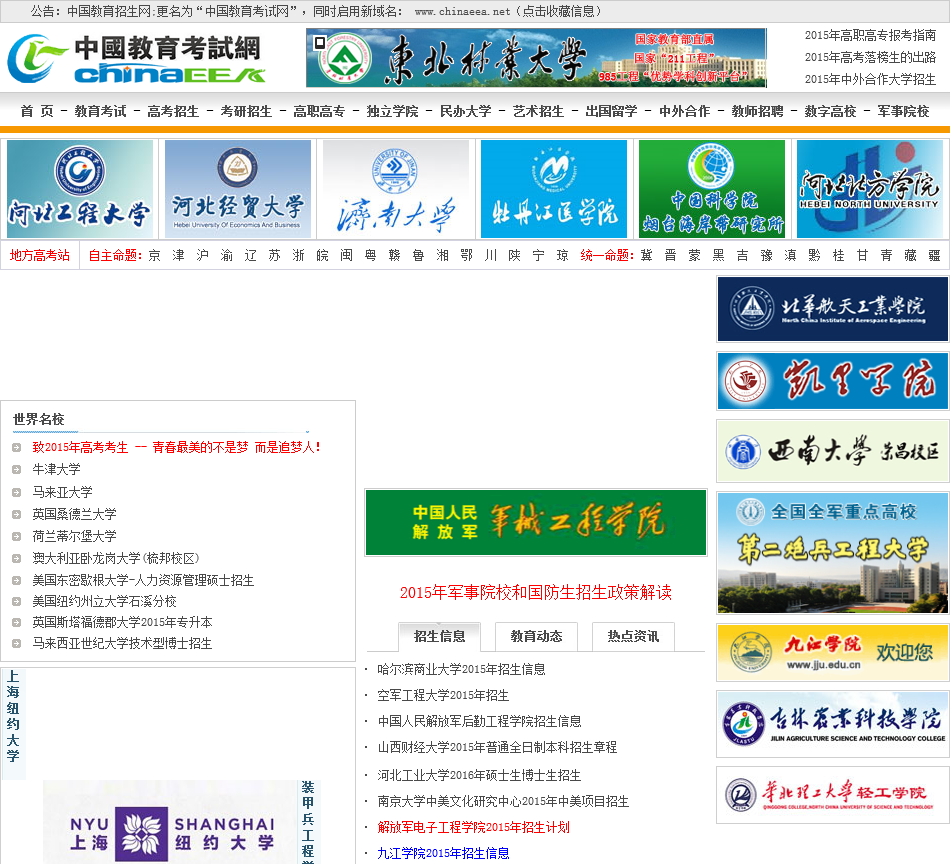Open 首页 in the navigation bar
The width and height of the screenshot is (950, 864).
37,111
